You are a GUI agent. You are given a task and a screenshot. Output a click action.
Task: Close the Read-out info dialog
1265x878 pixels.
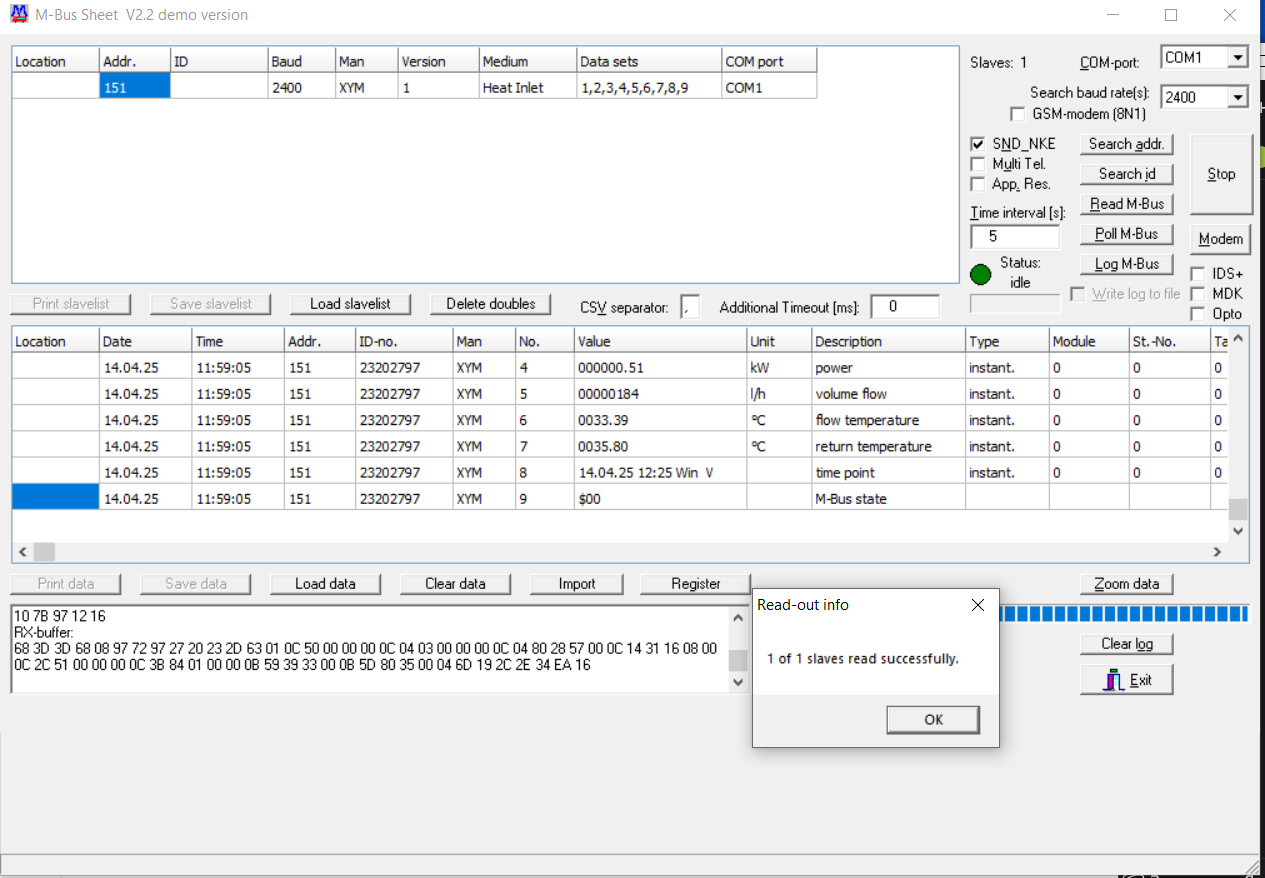(978, 605)
